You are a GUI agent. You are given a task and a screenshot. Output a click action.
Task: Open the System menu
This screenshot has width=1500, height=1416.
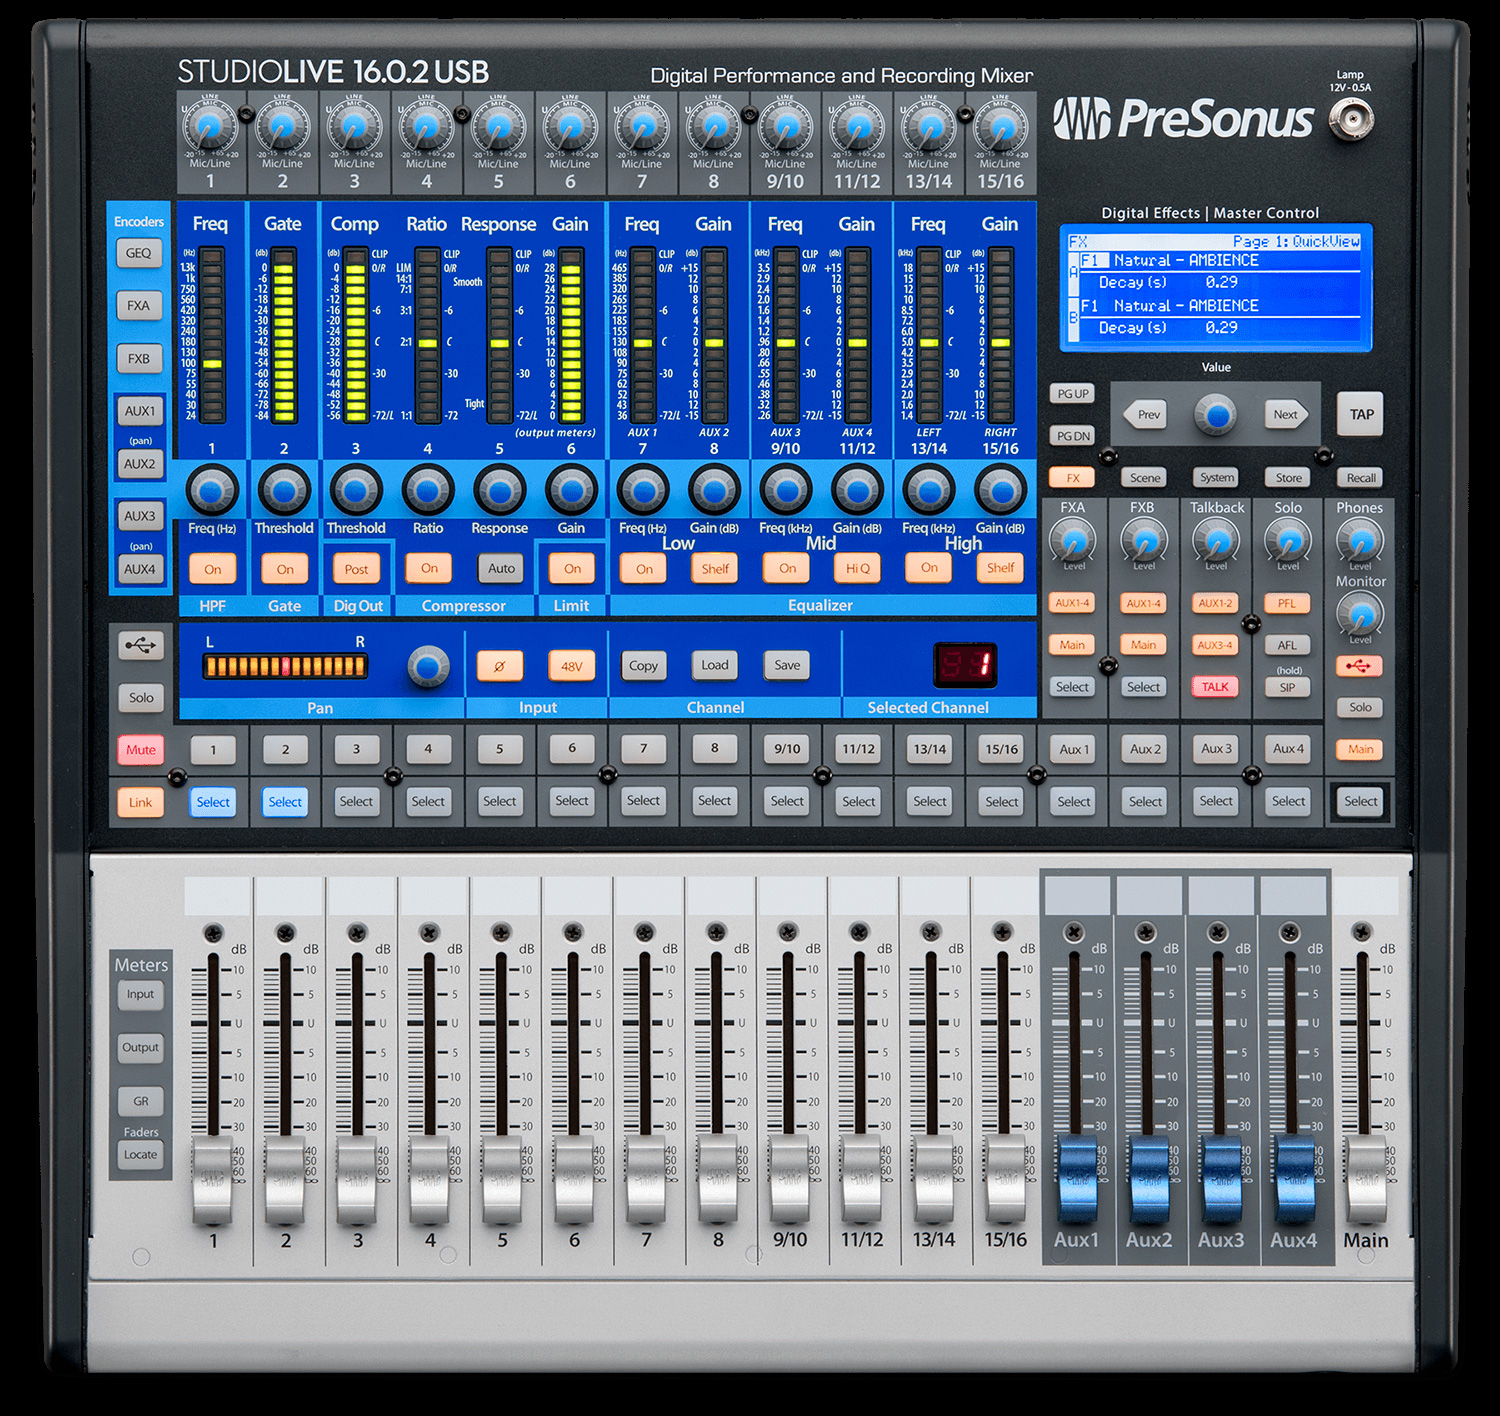1215,477
